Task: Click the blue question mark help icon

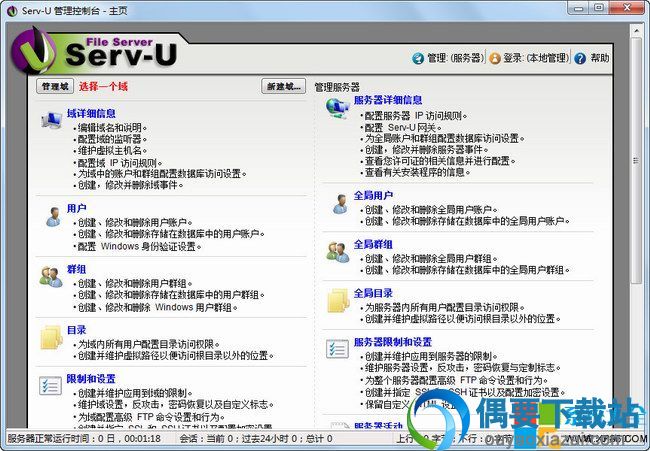Action: (x=580, y=58)
